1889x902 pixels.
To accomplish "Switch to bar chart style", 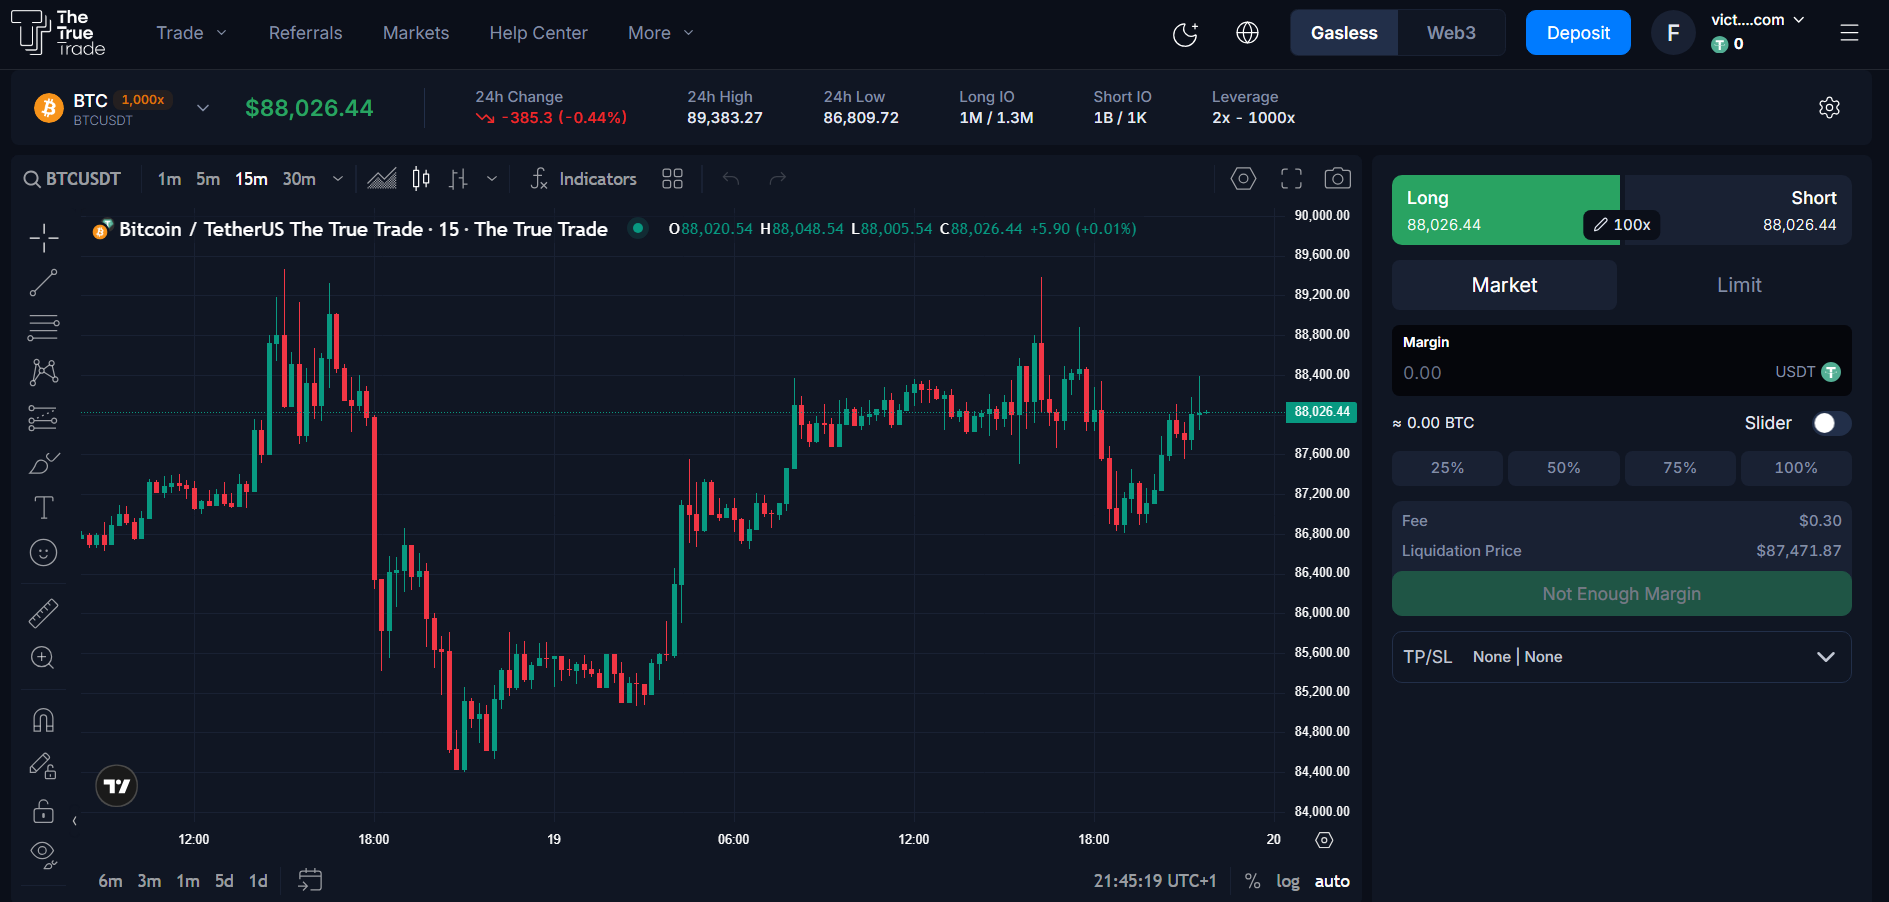I will coord(458,179).
